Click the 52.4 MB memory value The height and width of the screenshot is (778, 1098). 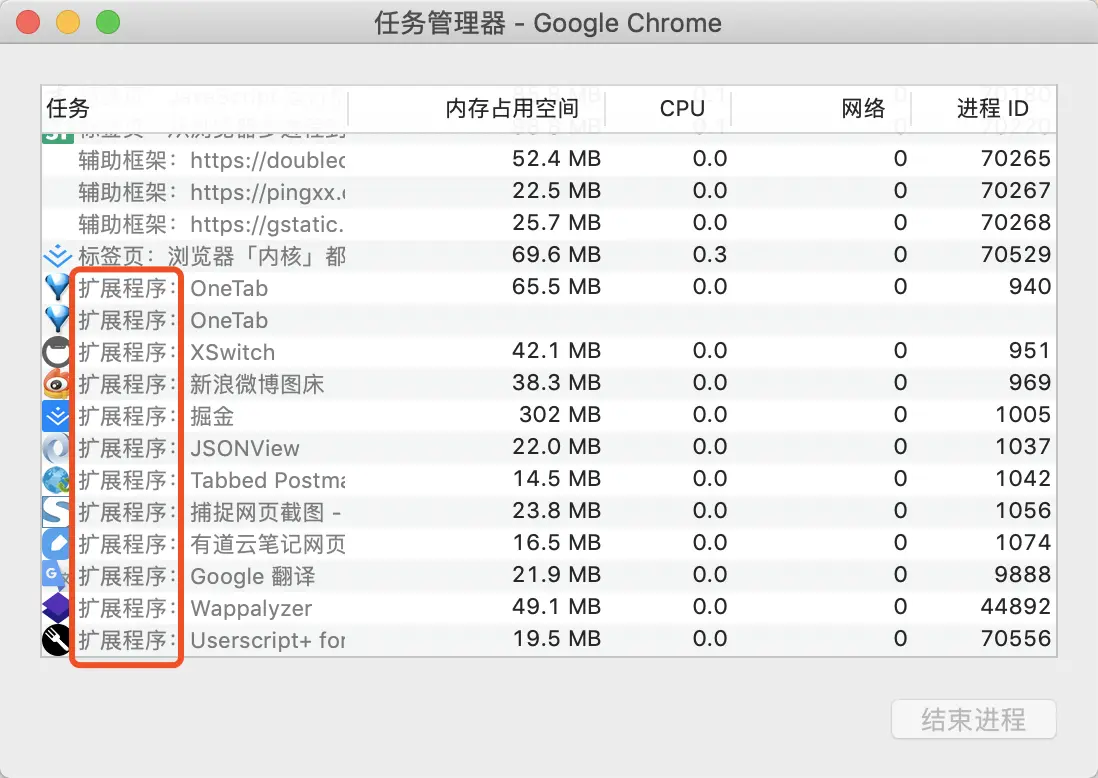click(x=557, y=158)
